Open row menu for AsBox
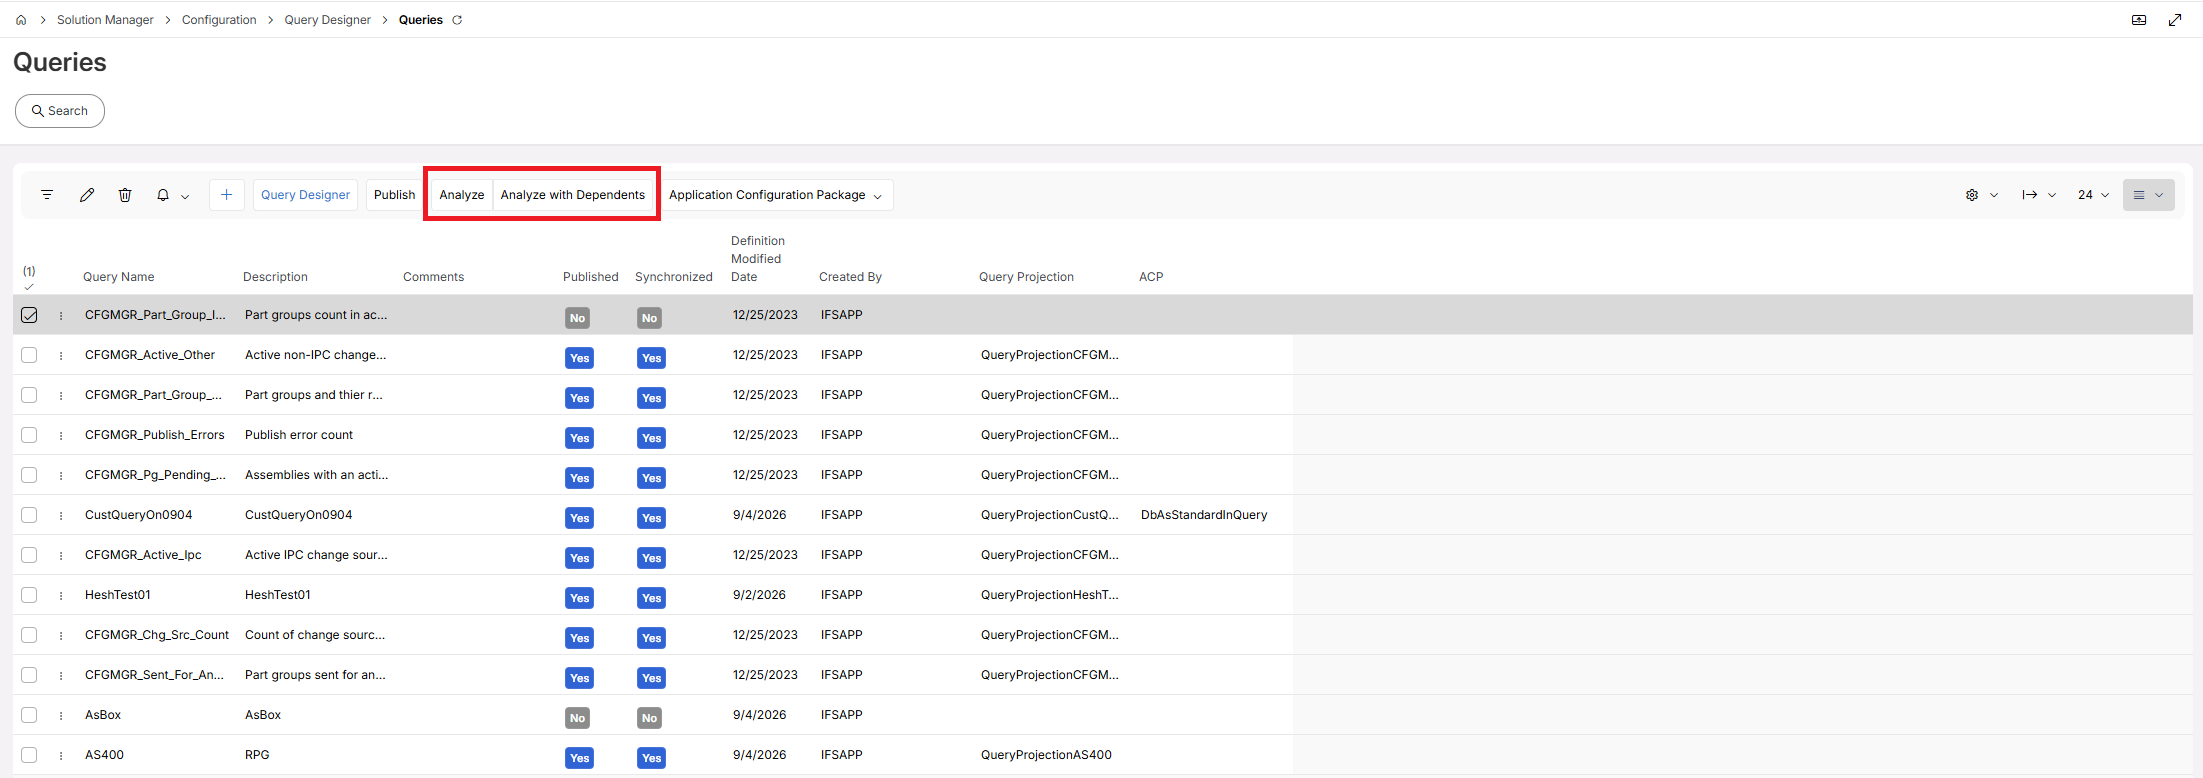The image size is (2203, 778). [x=61, y=715]
